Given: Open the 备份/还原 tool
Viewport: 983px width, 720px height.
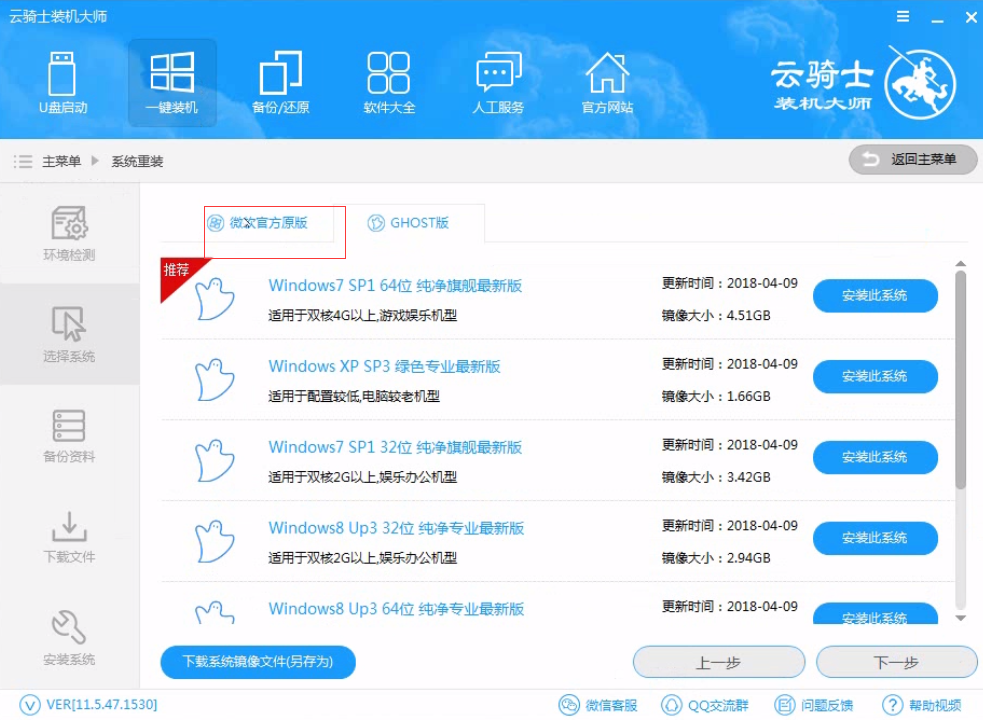Looking at the screenshot, I should [280, 82].
